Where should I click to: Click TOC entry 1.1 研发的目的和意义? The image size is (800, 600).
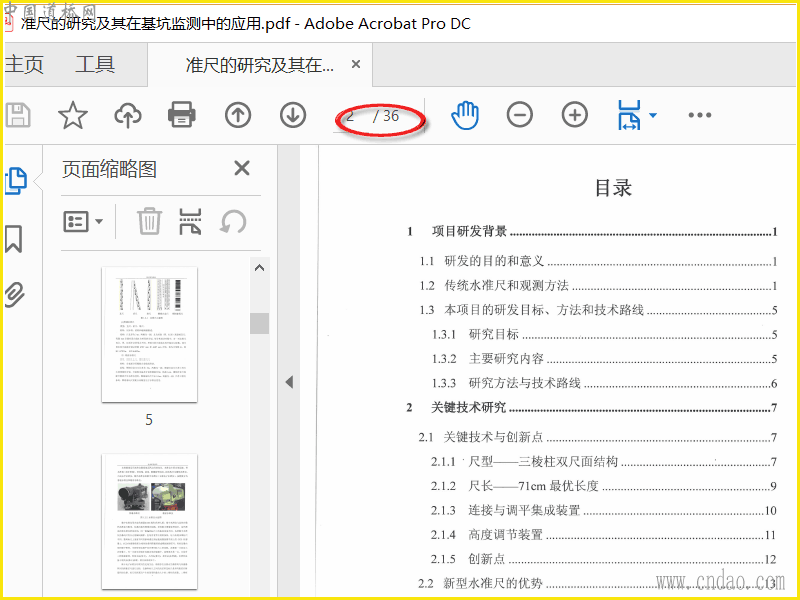coord(598,261)
